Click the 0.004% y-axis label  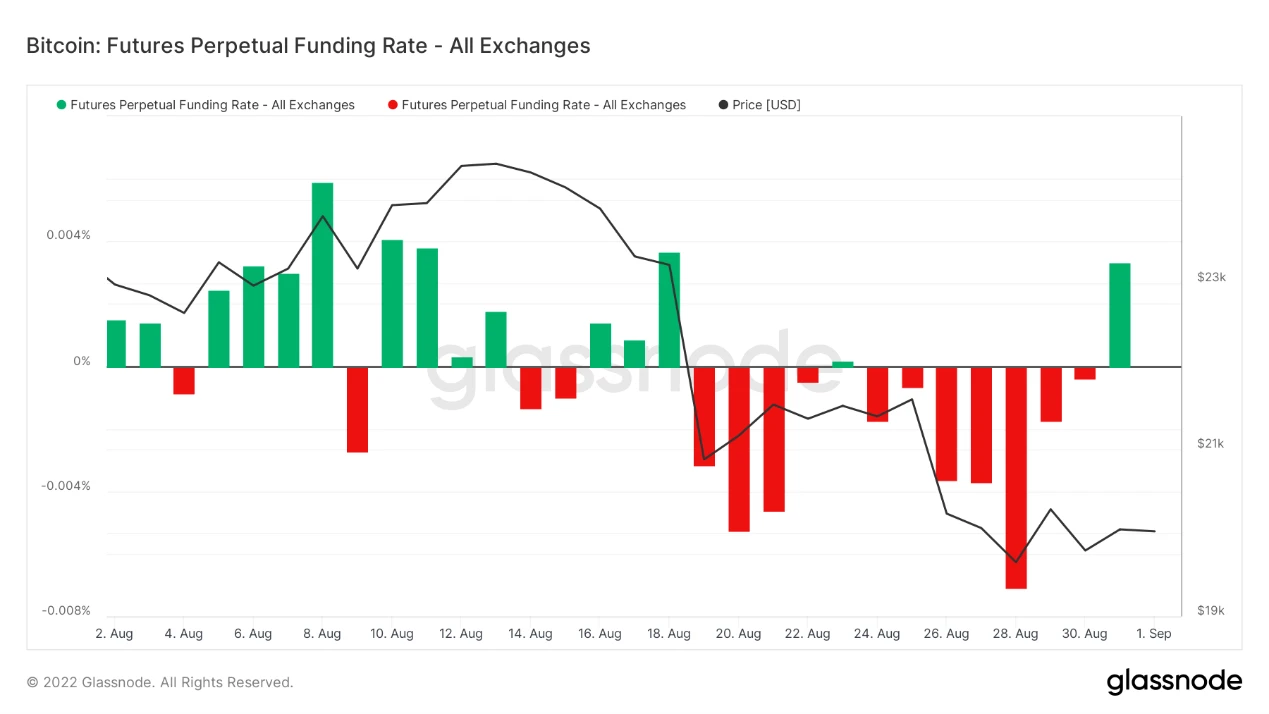(68, 236)
